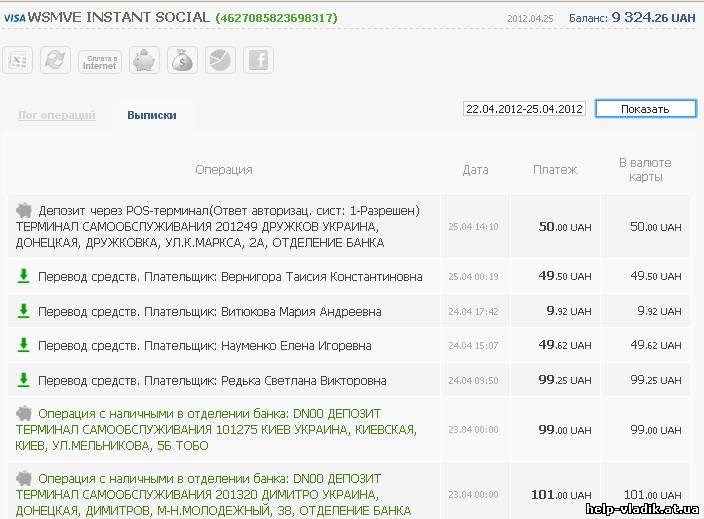Open the 'Оплата в Internet' option
Screen dimensions: 704x519
pyautogui.click(x=100, y=62)
